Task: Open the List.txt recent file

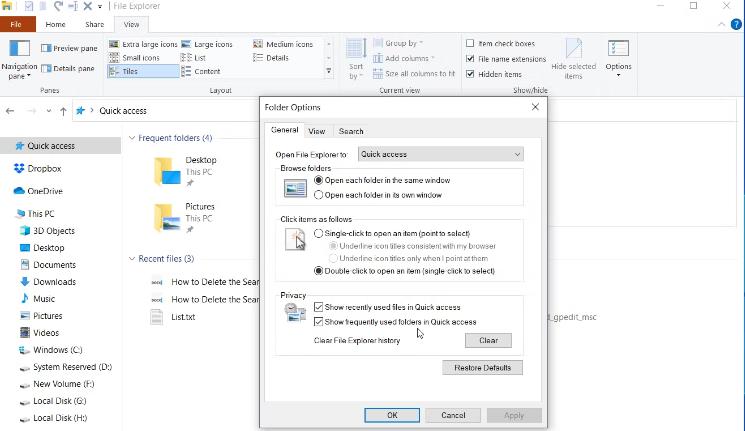Action: click(x=173, y=317)
